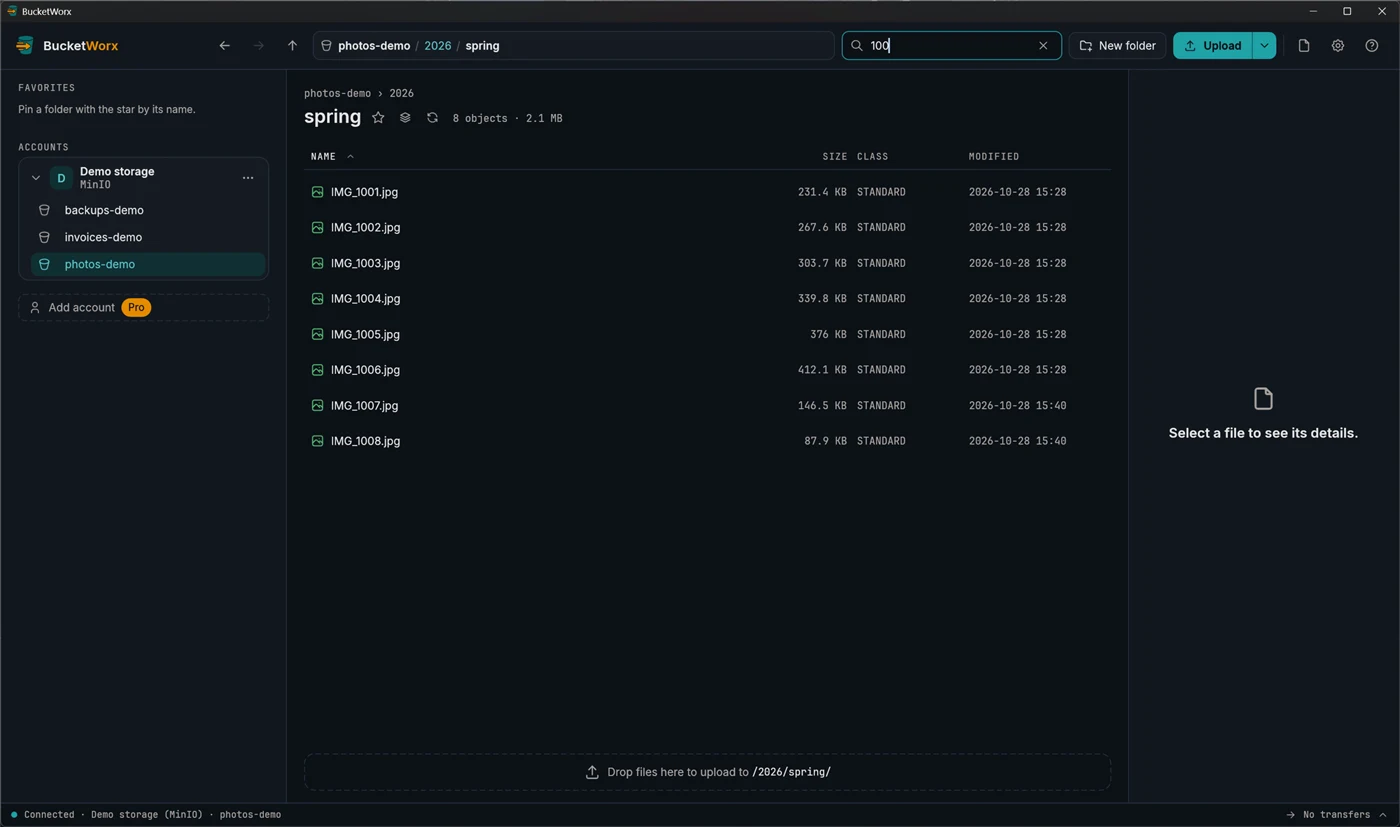The image size is (1400, 827).
Task: Create a New folder
Action: [1117, 46]
